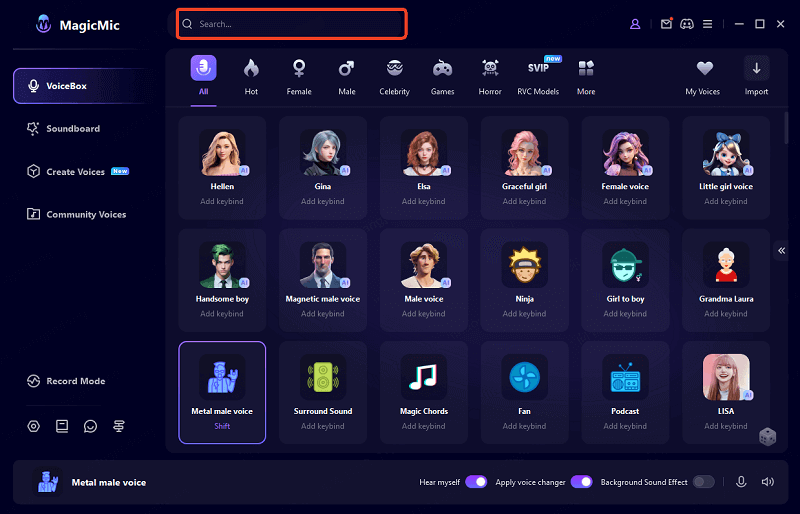
Task: Click the voice list vertical scrollbar
Action: pyautogui.click(x=786, y=128)
